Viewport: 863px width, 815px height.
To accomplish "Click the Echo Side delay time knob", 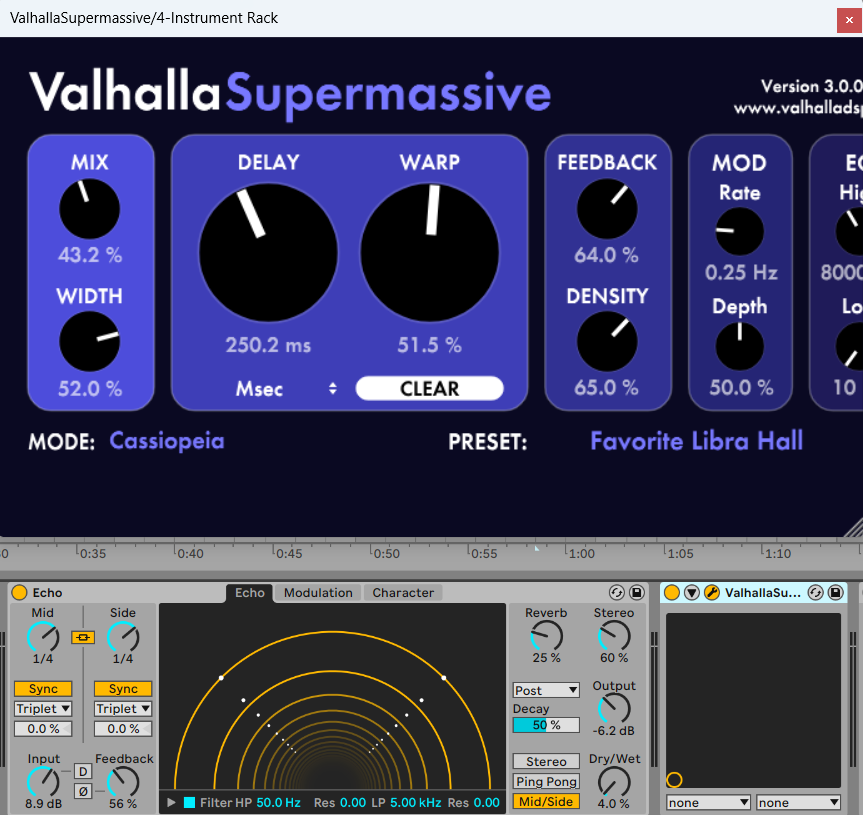I will [123, 637].
